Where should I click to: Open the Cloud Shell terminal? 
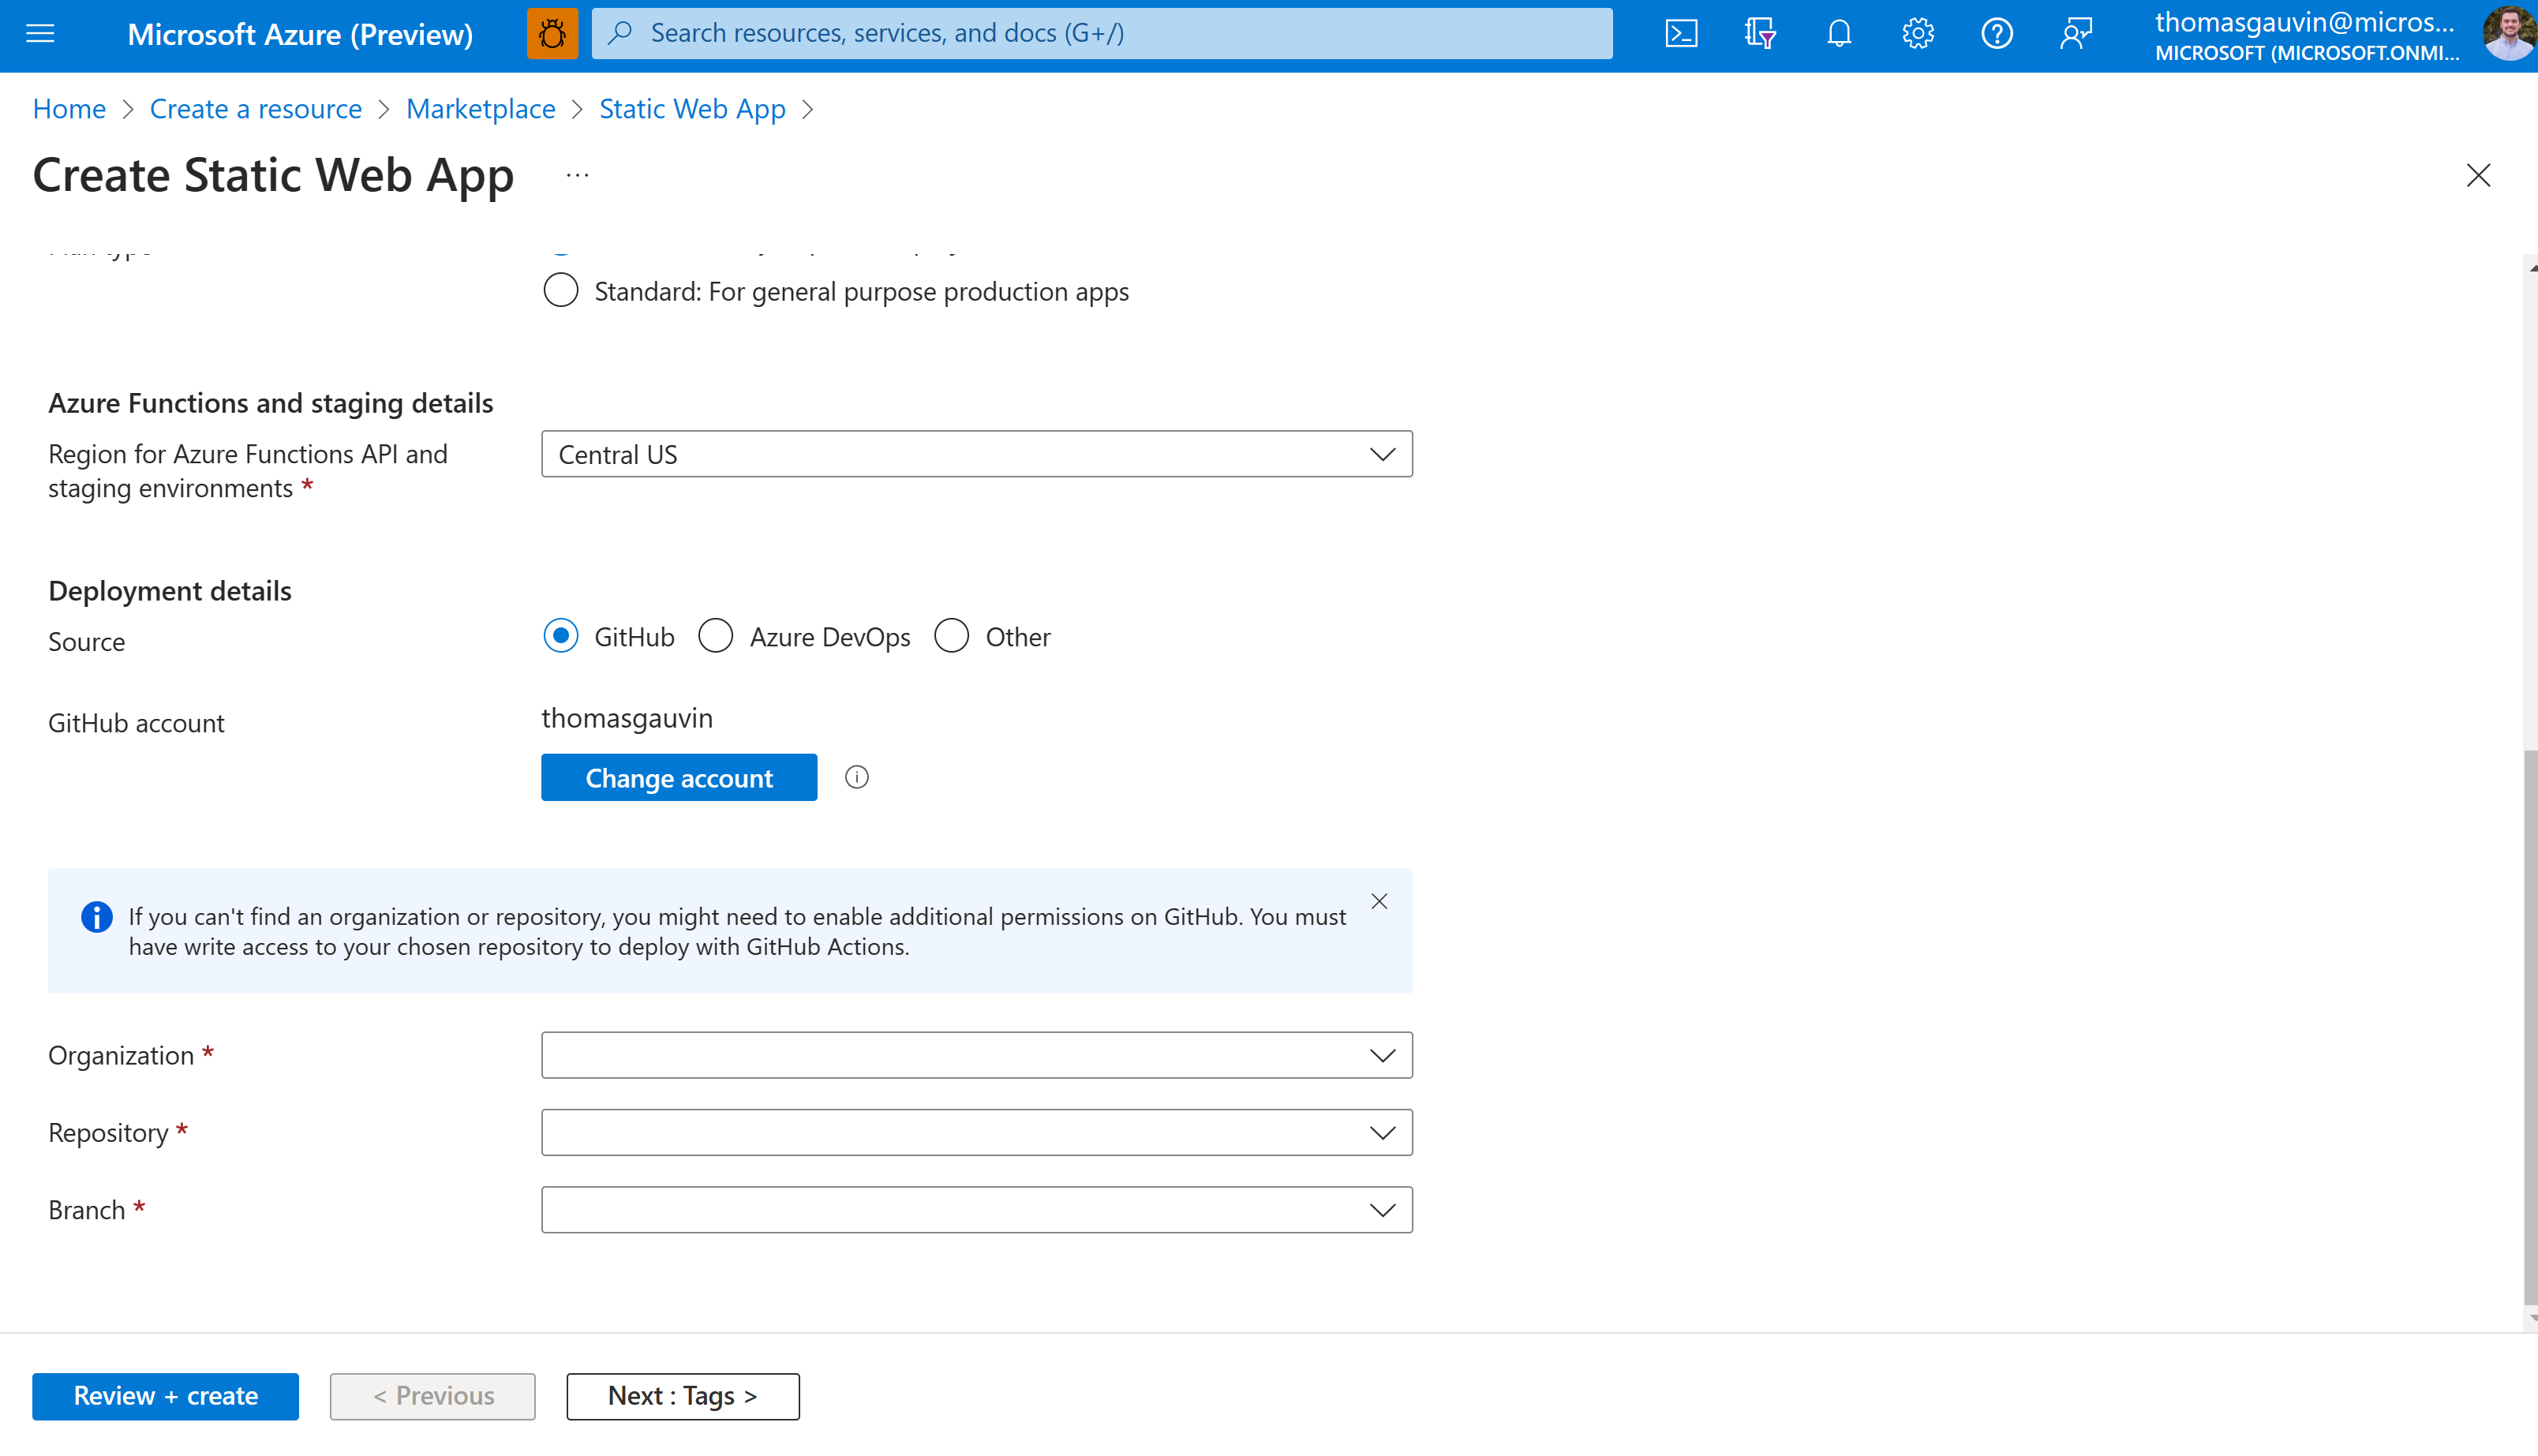click(x=1681, y=32)
